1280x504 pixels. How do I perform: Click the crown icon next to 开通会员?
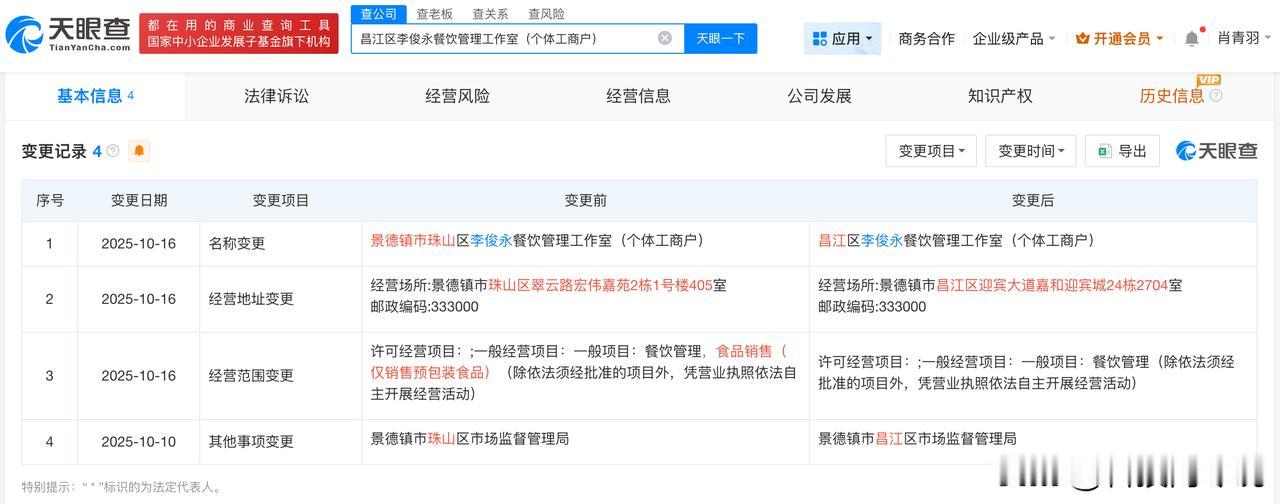click(x=1082, y=38)
